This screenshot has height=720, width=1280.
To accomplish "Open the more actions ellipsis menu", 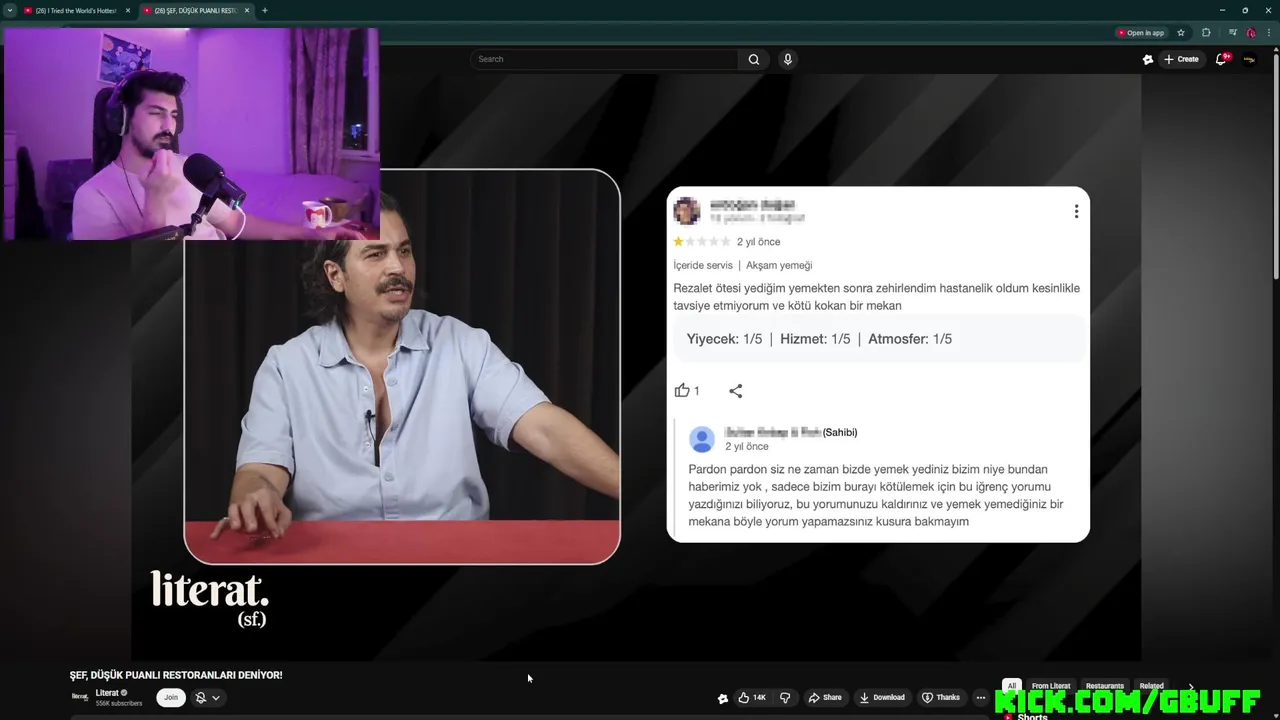I will coord(981,698).
